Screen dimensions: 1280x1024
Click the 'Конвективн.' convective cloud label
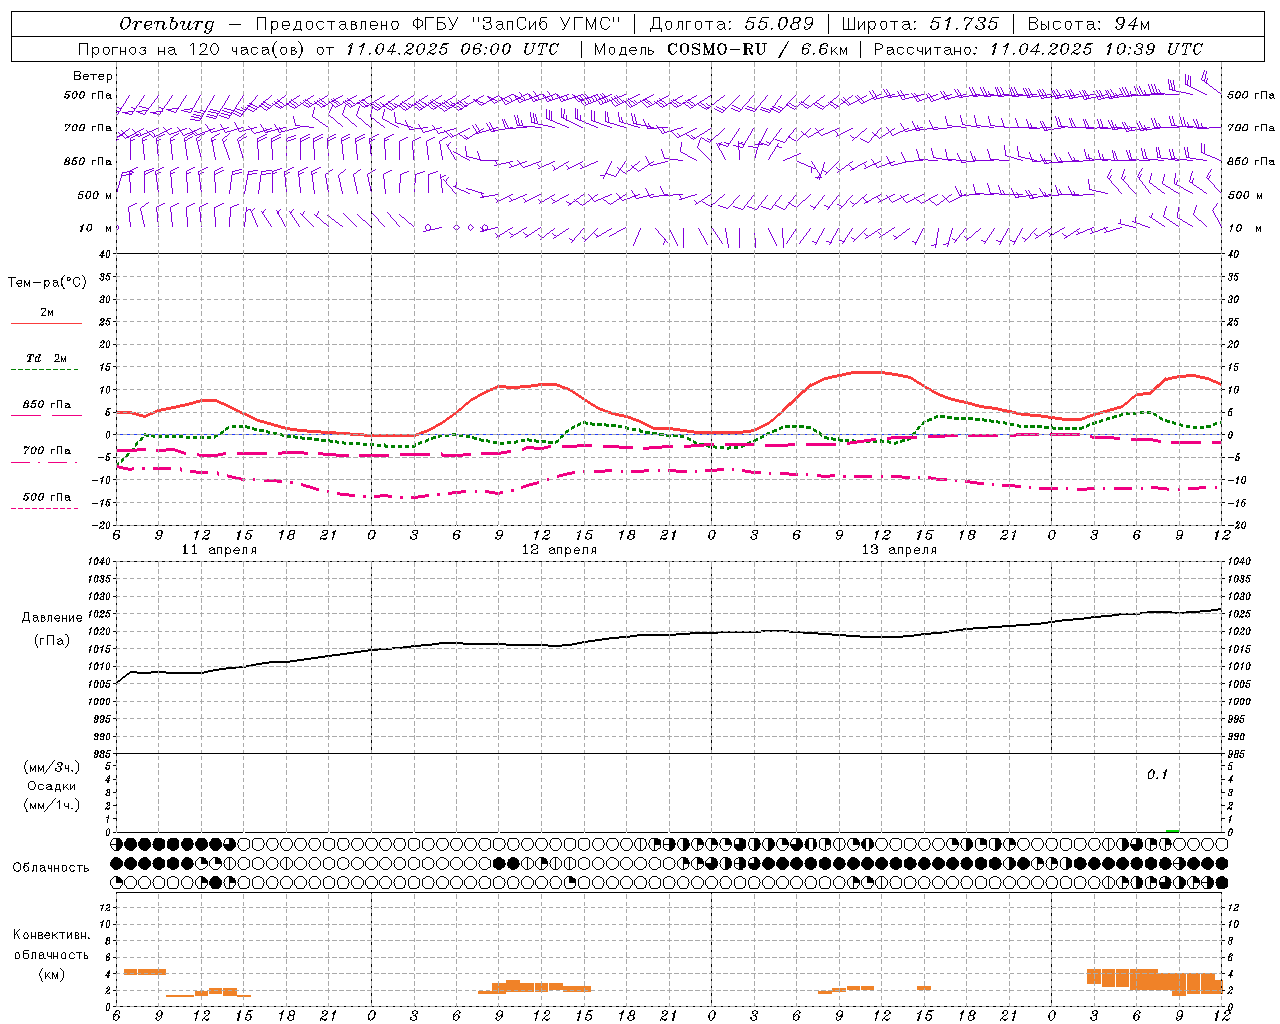pyautogui.click(x=51, y=935)
